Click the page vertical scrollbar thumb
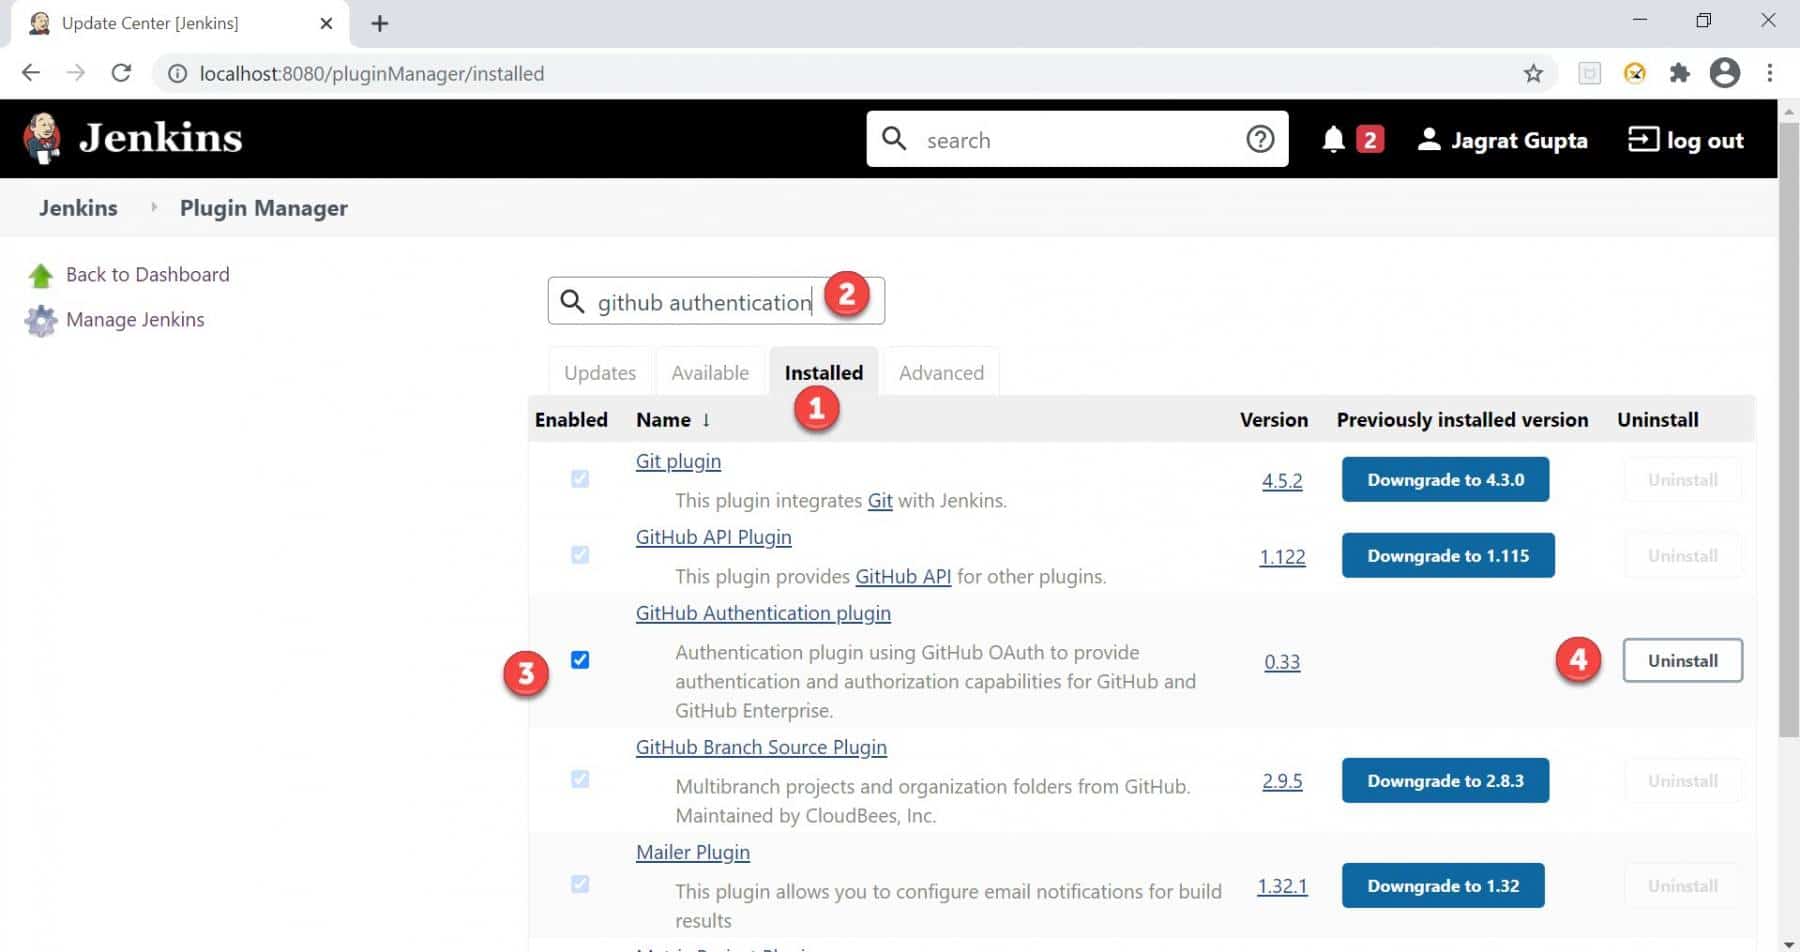The height and width of the screenshot is (952, 1800). tap(1789, 430)
